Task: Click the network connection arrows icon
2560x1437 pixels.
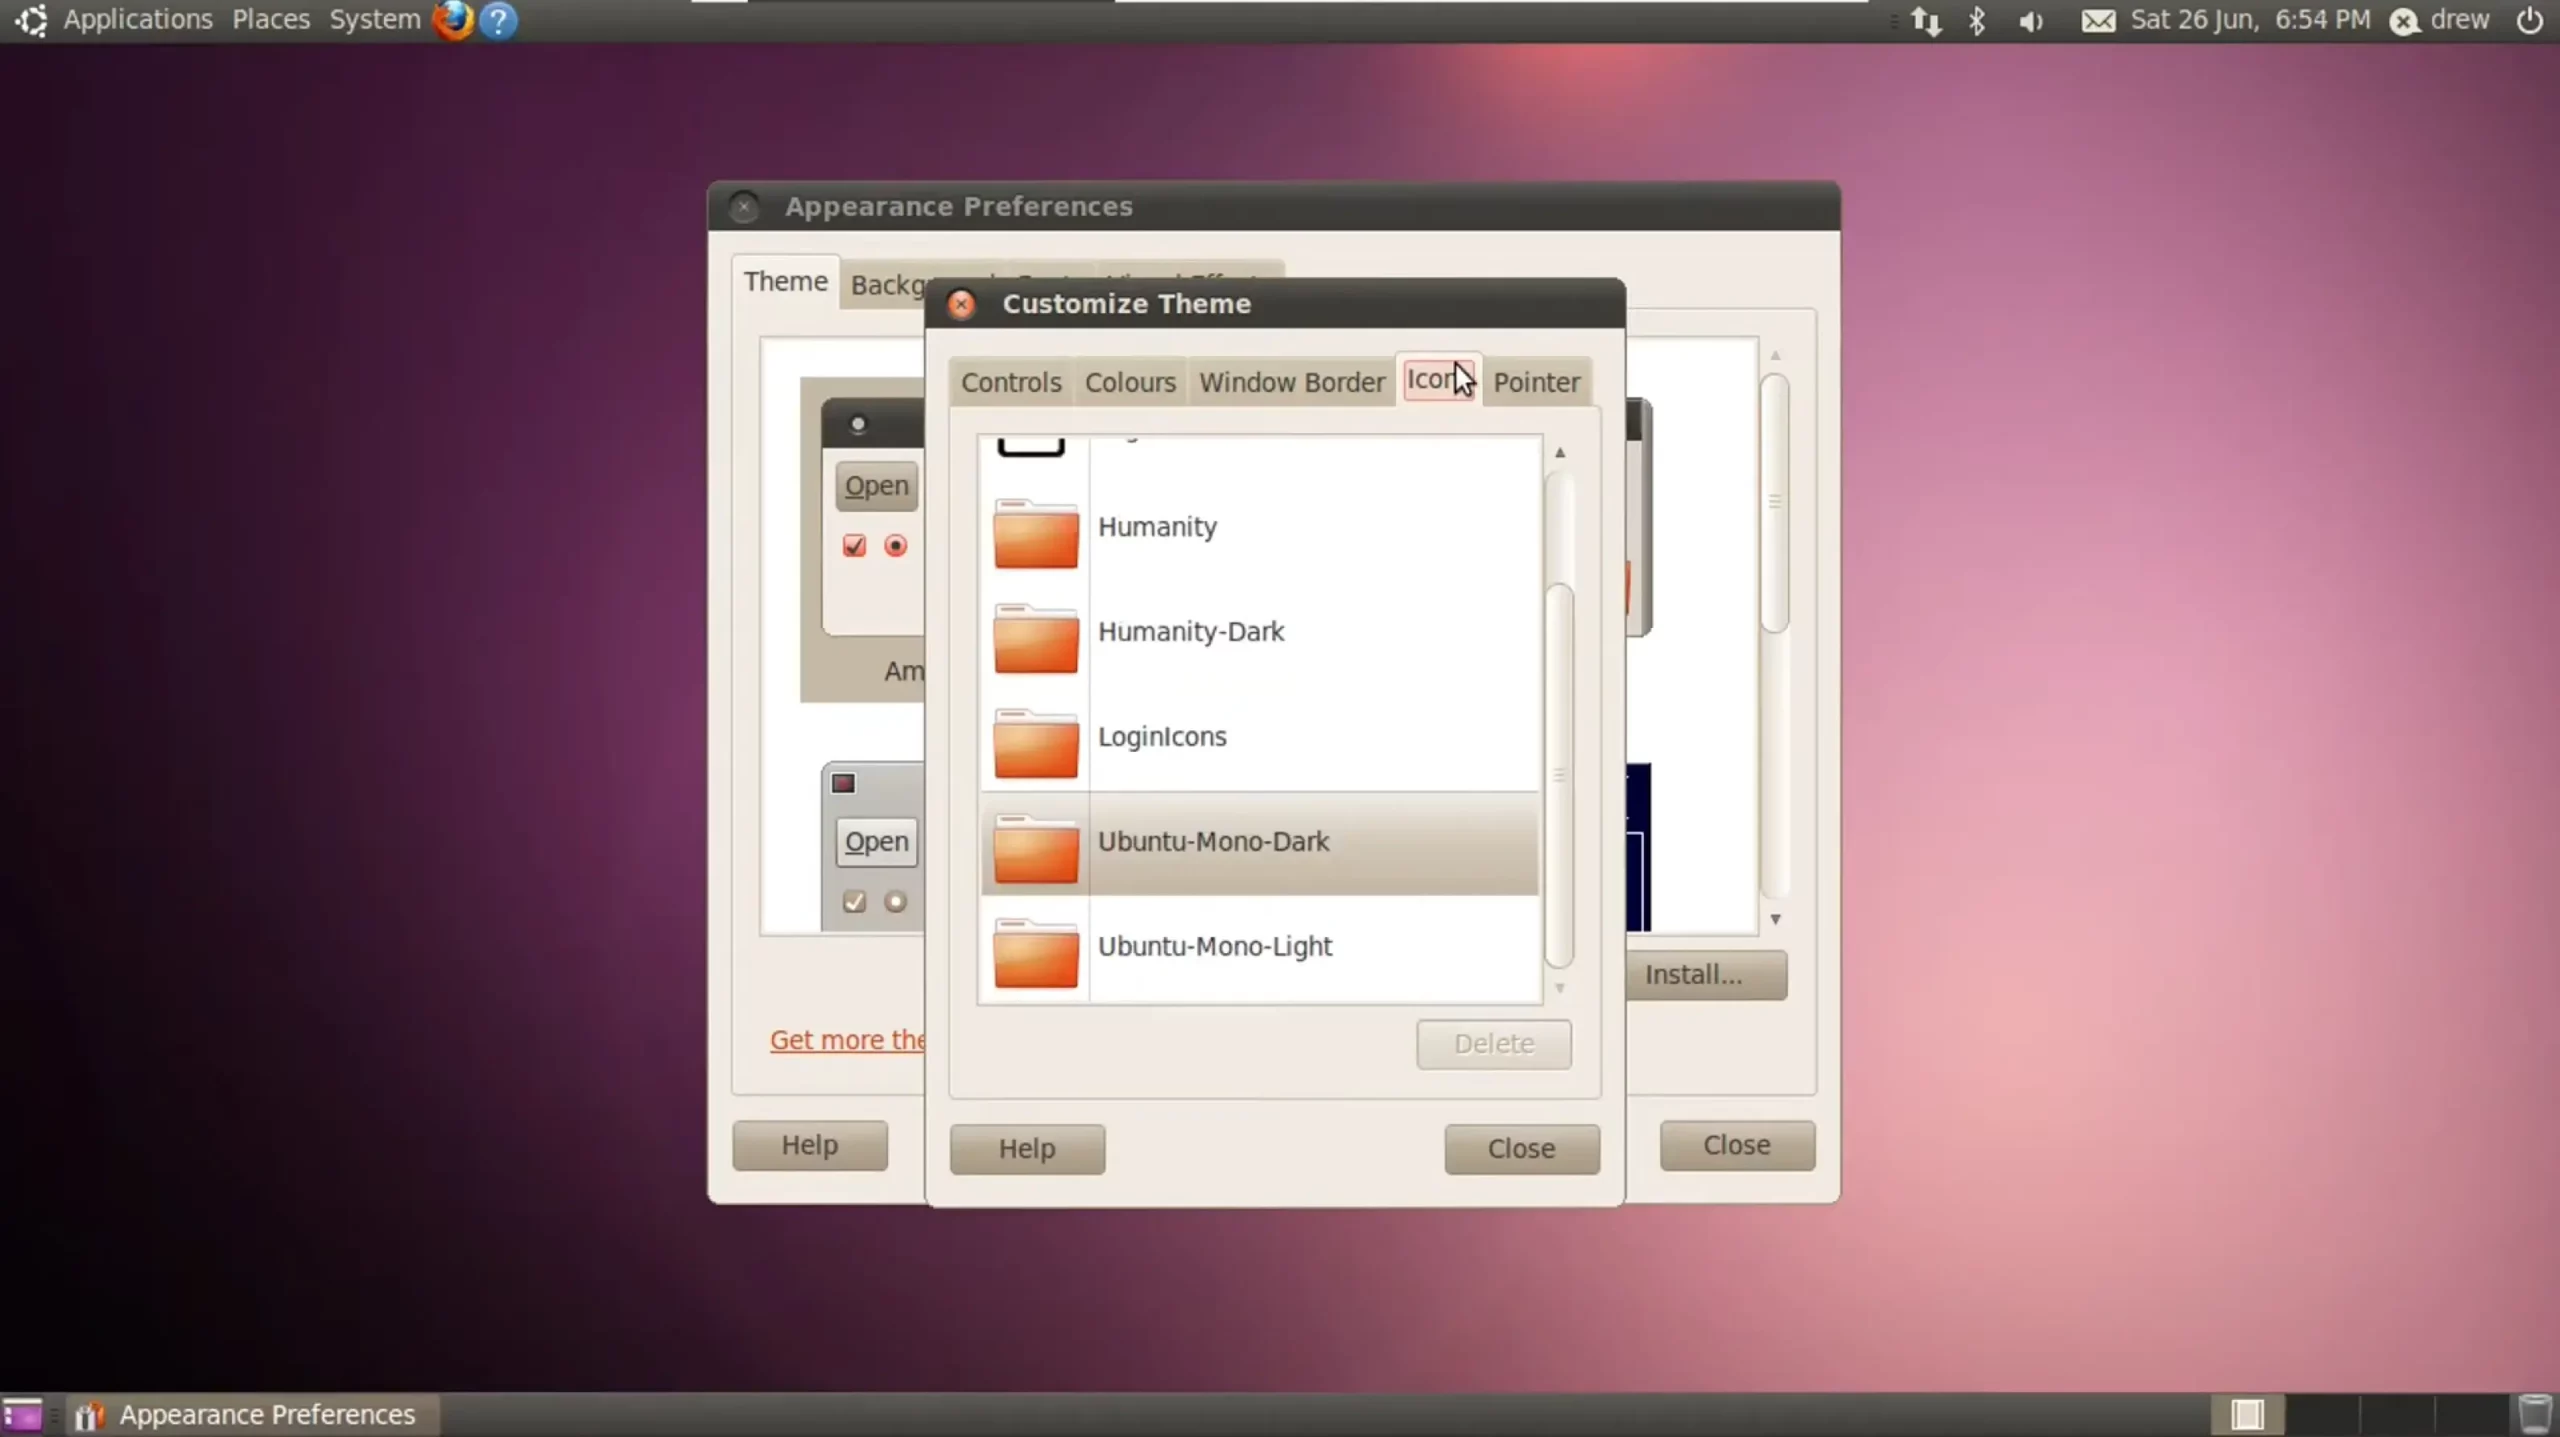Action: [1926, 21]
